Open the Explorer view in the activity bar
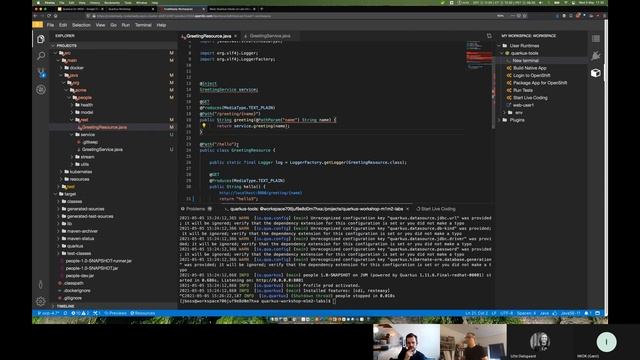The width and height of the screenshot is (640, 360). (41, 39)
